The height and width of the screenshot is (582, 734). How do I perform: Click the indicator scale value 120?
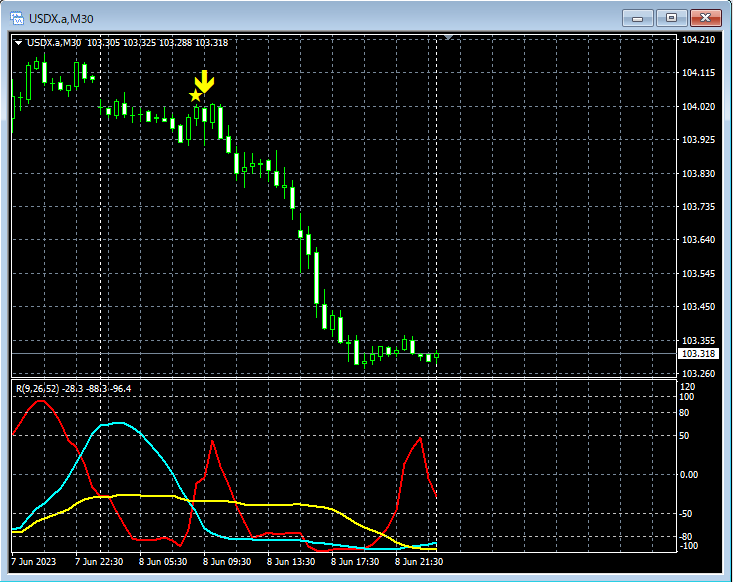pos(687,387)
